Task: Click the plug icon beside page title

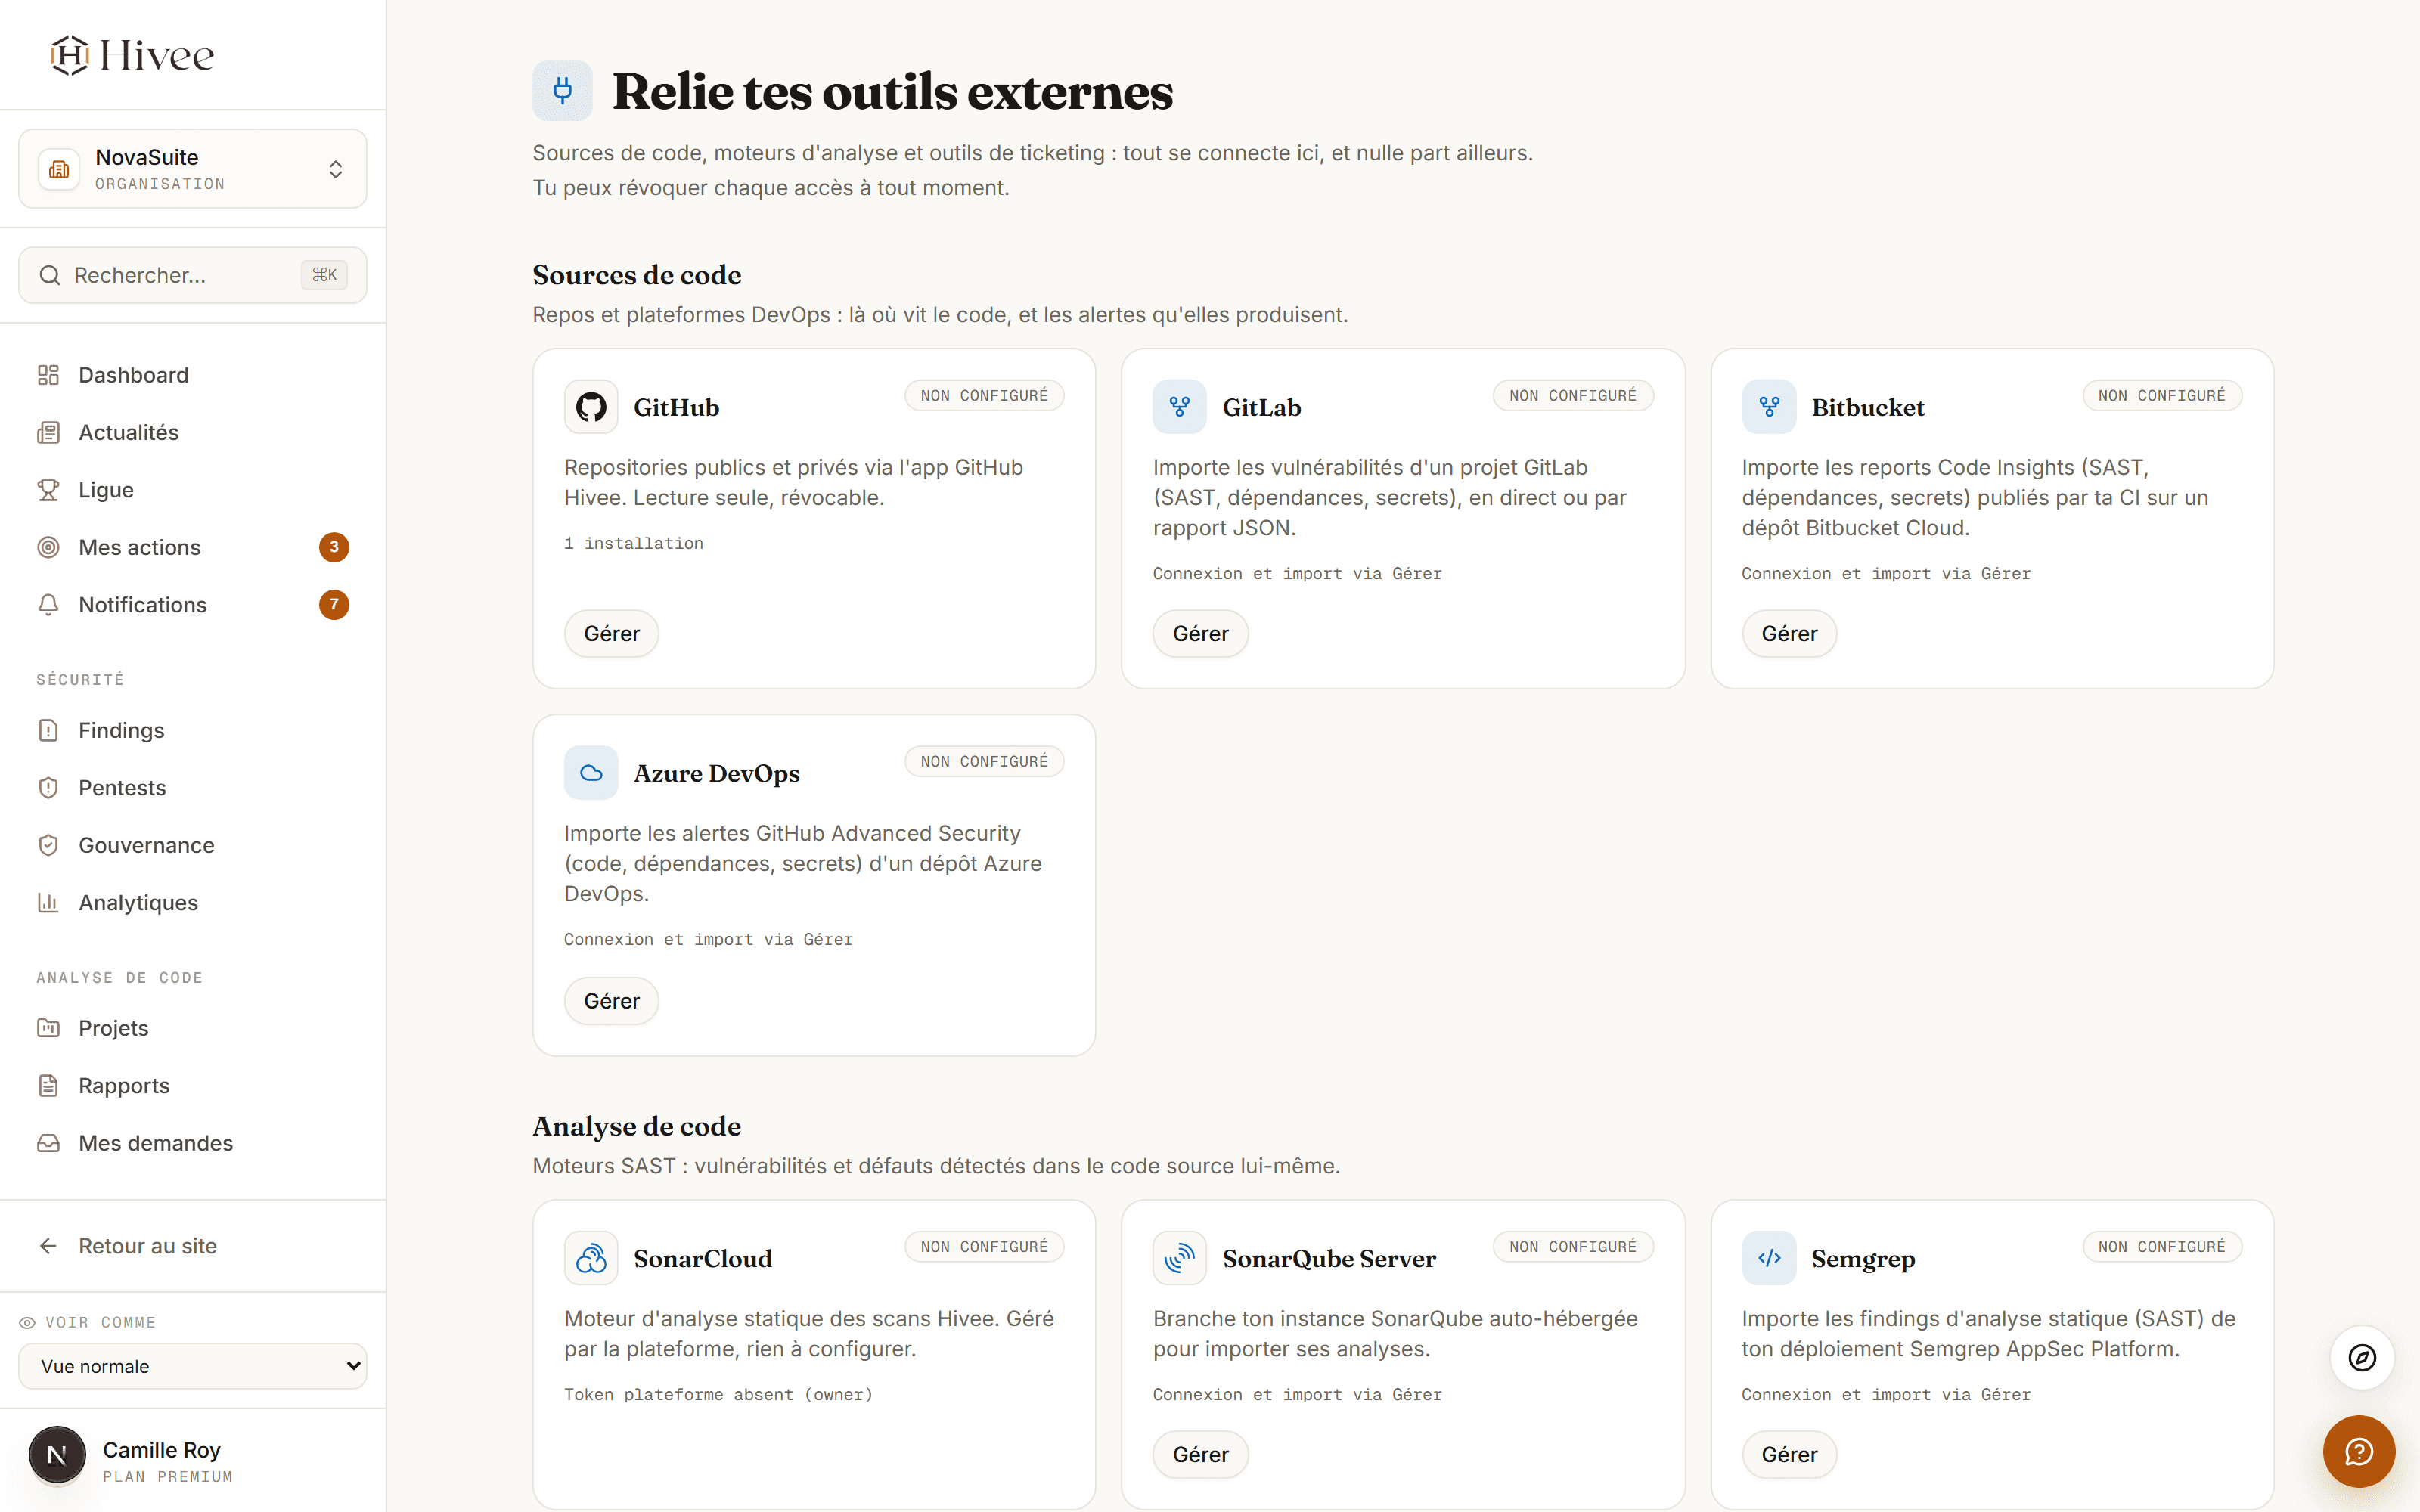Action: point(562,91)
